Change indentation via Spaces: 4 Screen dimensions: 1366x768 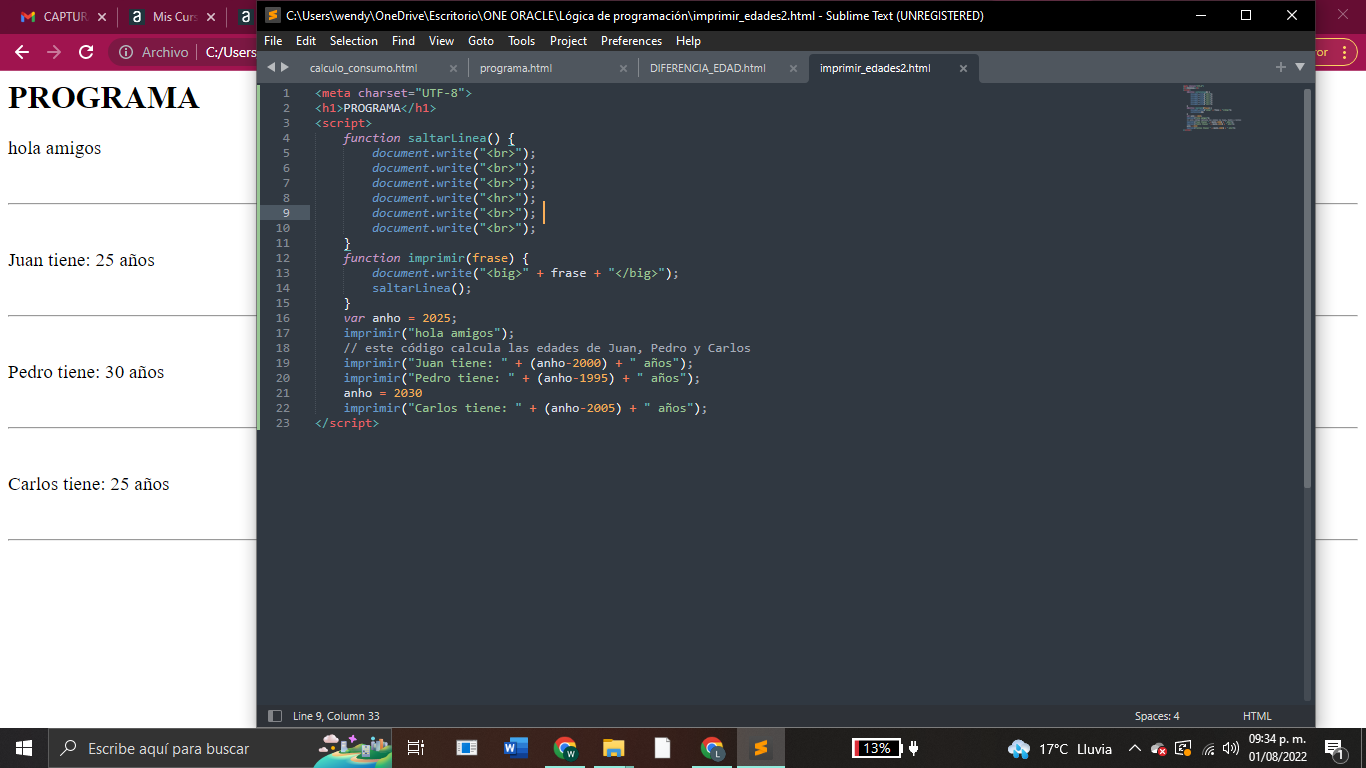[1157, 716]
